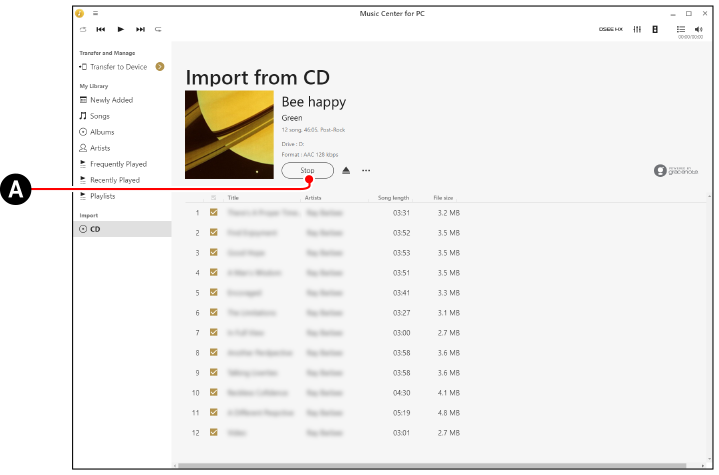
Task: Toggle the DSEE HX sound enhancement
Action: 610,30
